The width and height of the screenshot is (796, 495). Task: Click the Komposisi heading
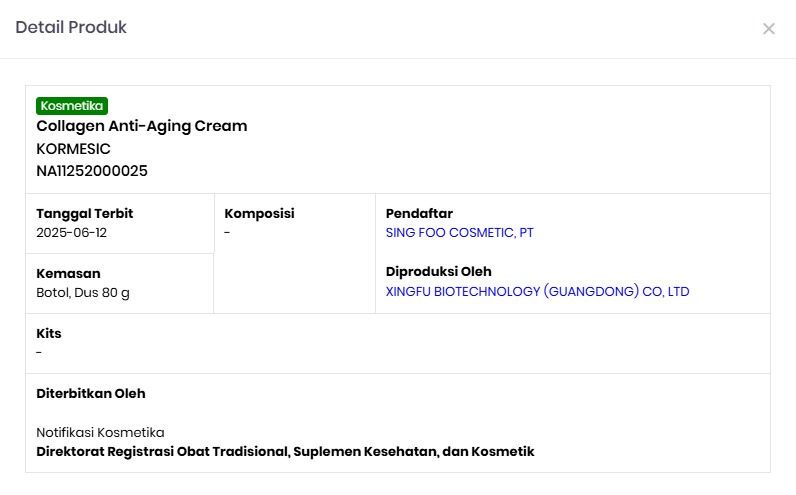[x=259, y=213]
